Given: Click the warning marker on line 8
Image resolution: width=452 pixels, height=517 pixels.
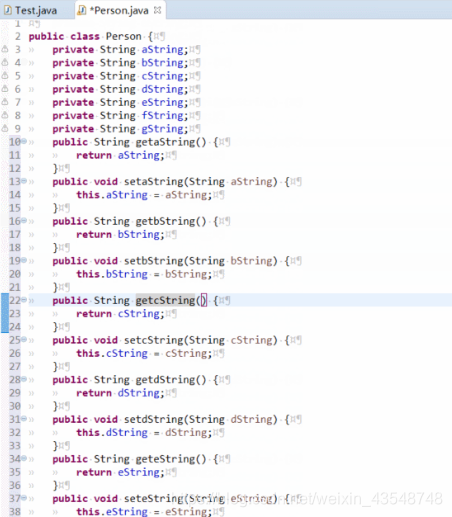Looking at the screenshot, I should 5,115.
